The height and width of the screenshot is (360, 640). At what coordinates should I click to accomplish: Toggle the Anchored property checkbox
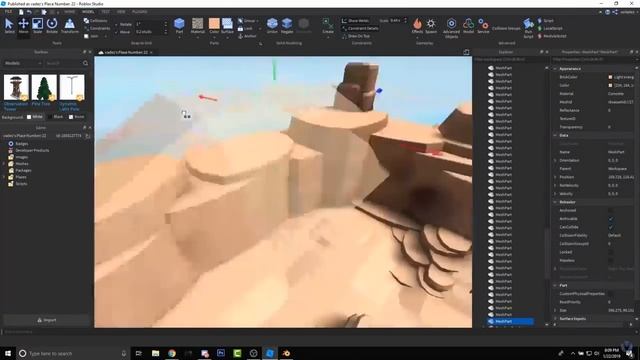(x=611, y=210)
